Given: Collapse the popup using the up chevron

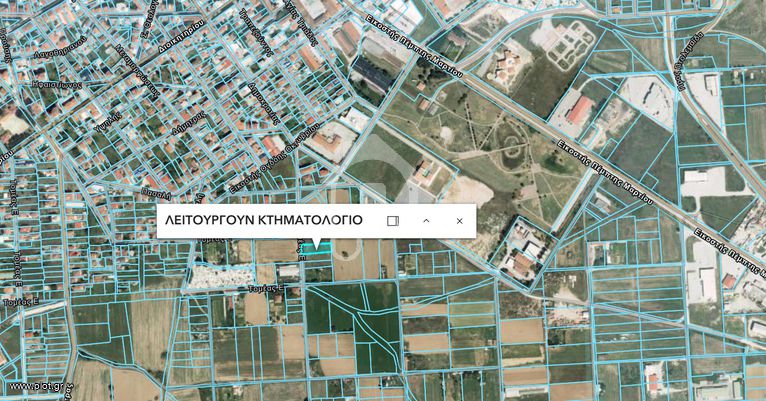Looking at the screenshot, I should click(426, 221).
